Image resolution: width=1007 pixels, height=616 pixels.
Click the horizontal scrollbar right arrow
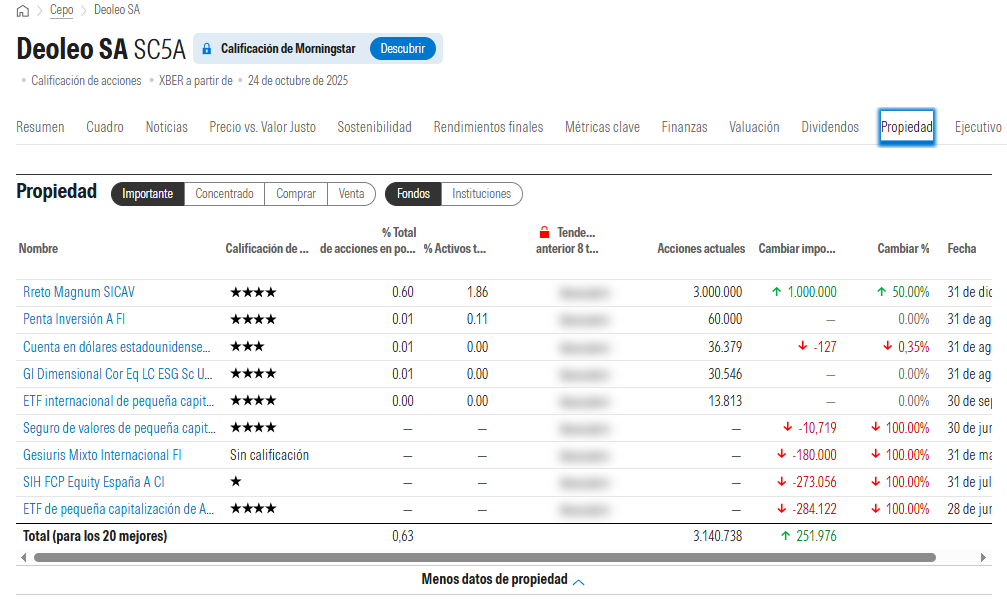click(x=983, y=558)
